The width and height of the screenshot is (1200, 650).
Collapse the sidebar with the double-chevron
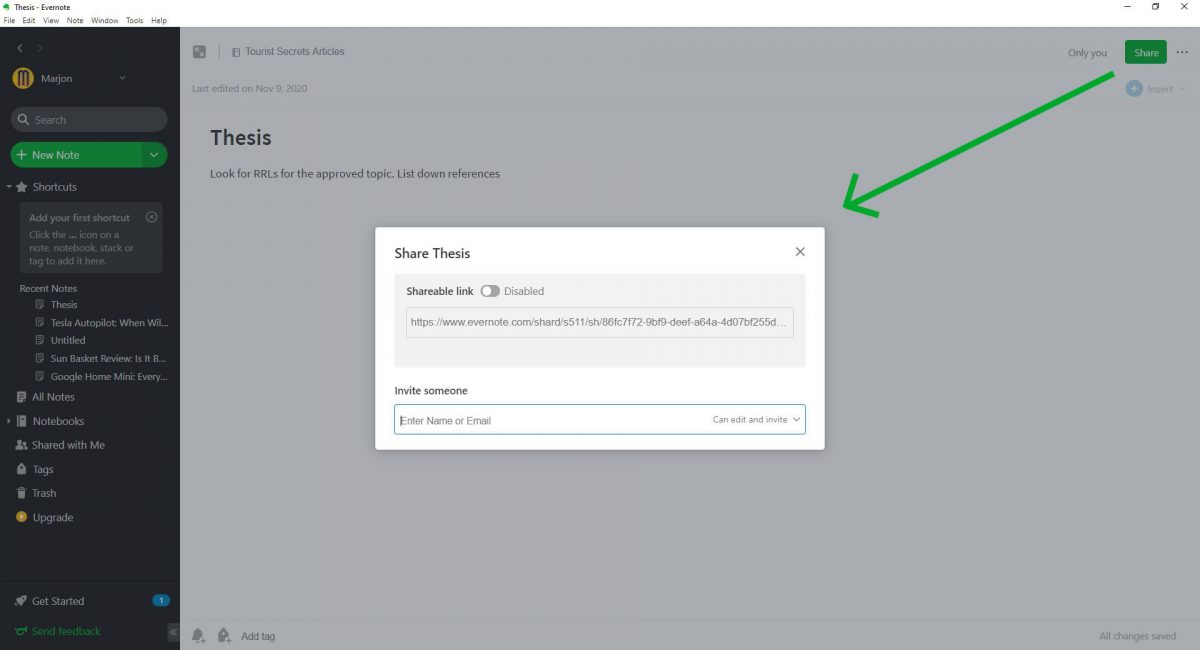point(173,632)
